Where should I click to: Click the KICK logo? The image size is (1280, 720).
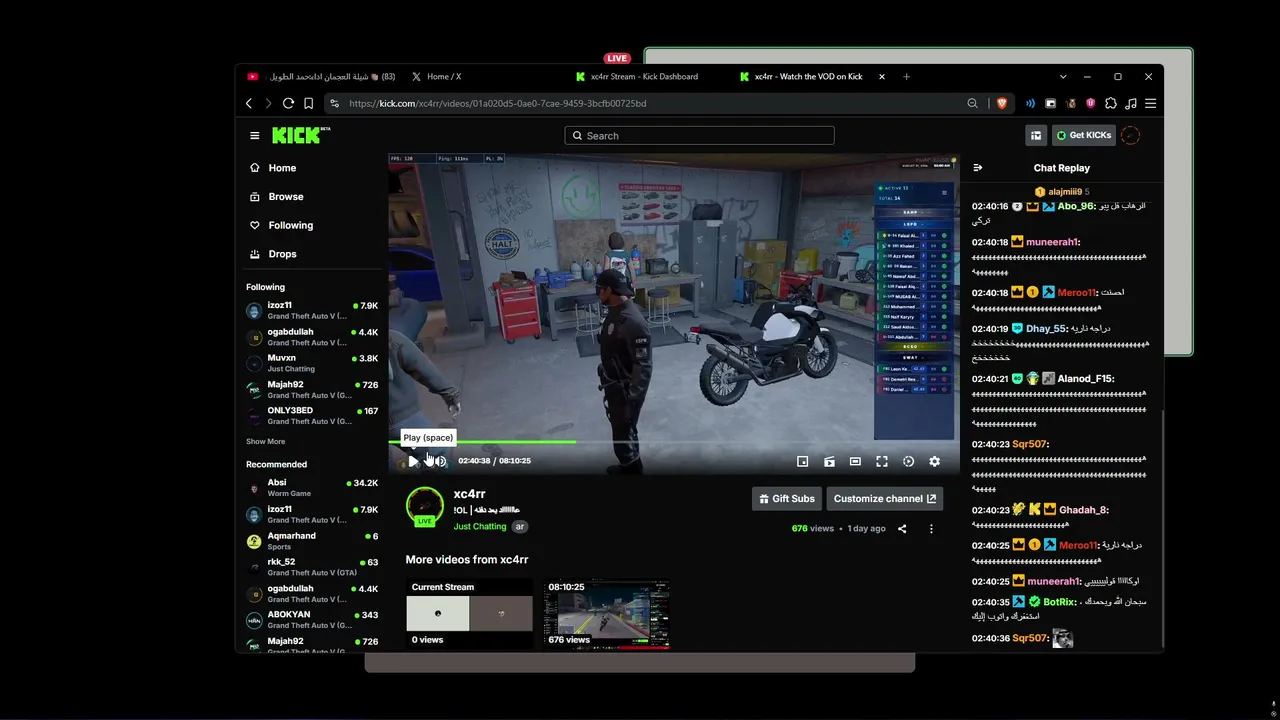pyautogui.click(x=300, y=135)
